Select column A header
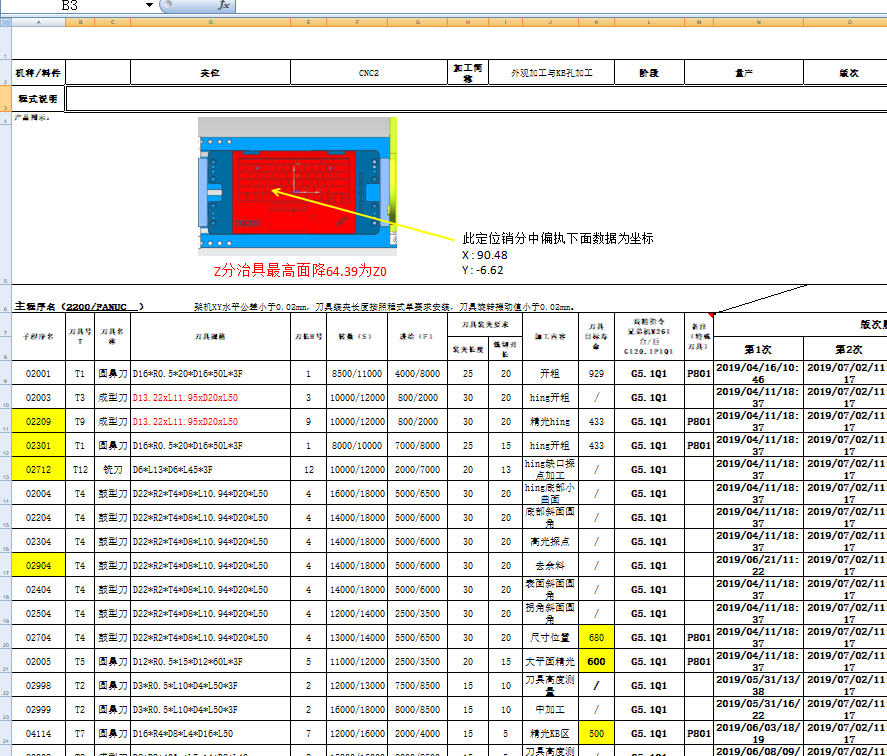Viewport: 887px width, 756px height. tap(38, 19)
